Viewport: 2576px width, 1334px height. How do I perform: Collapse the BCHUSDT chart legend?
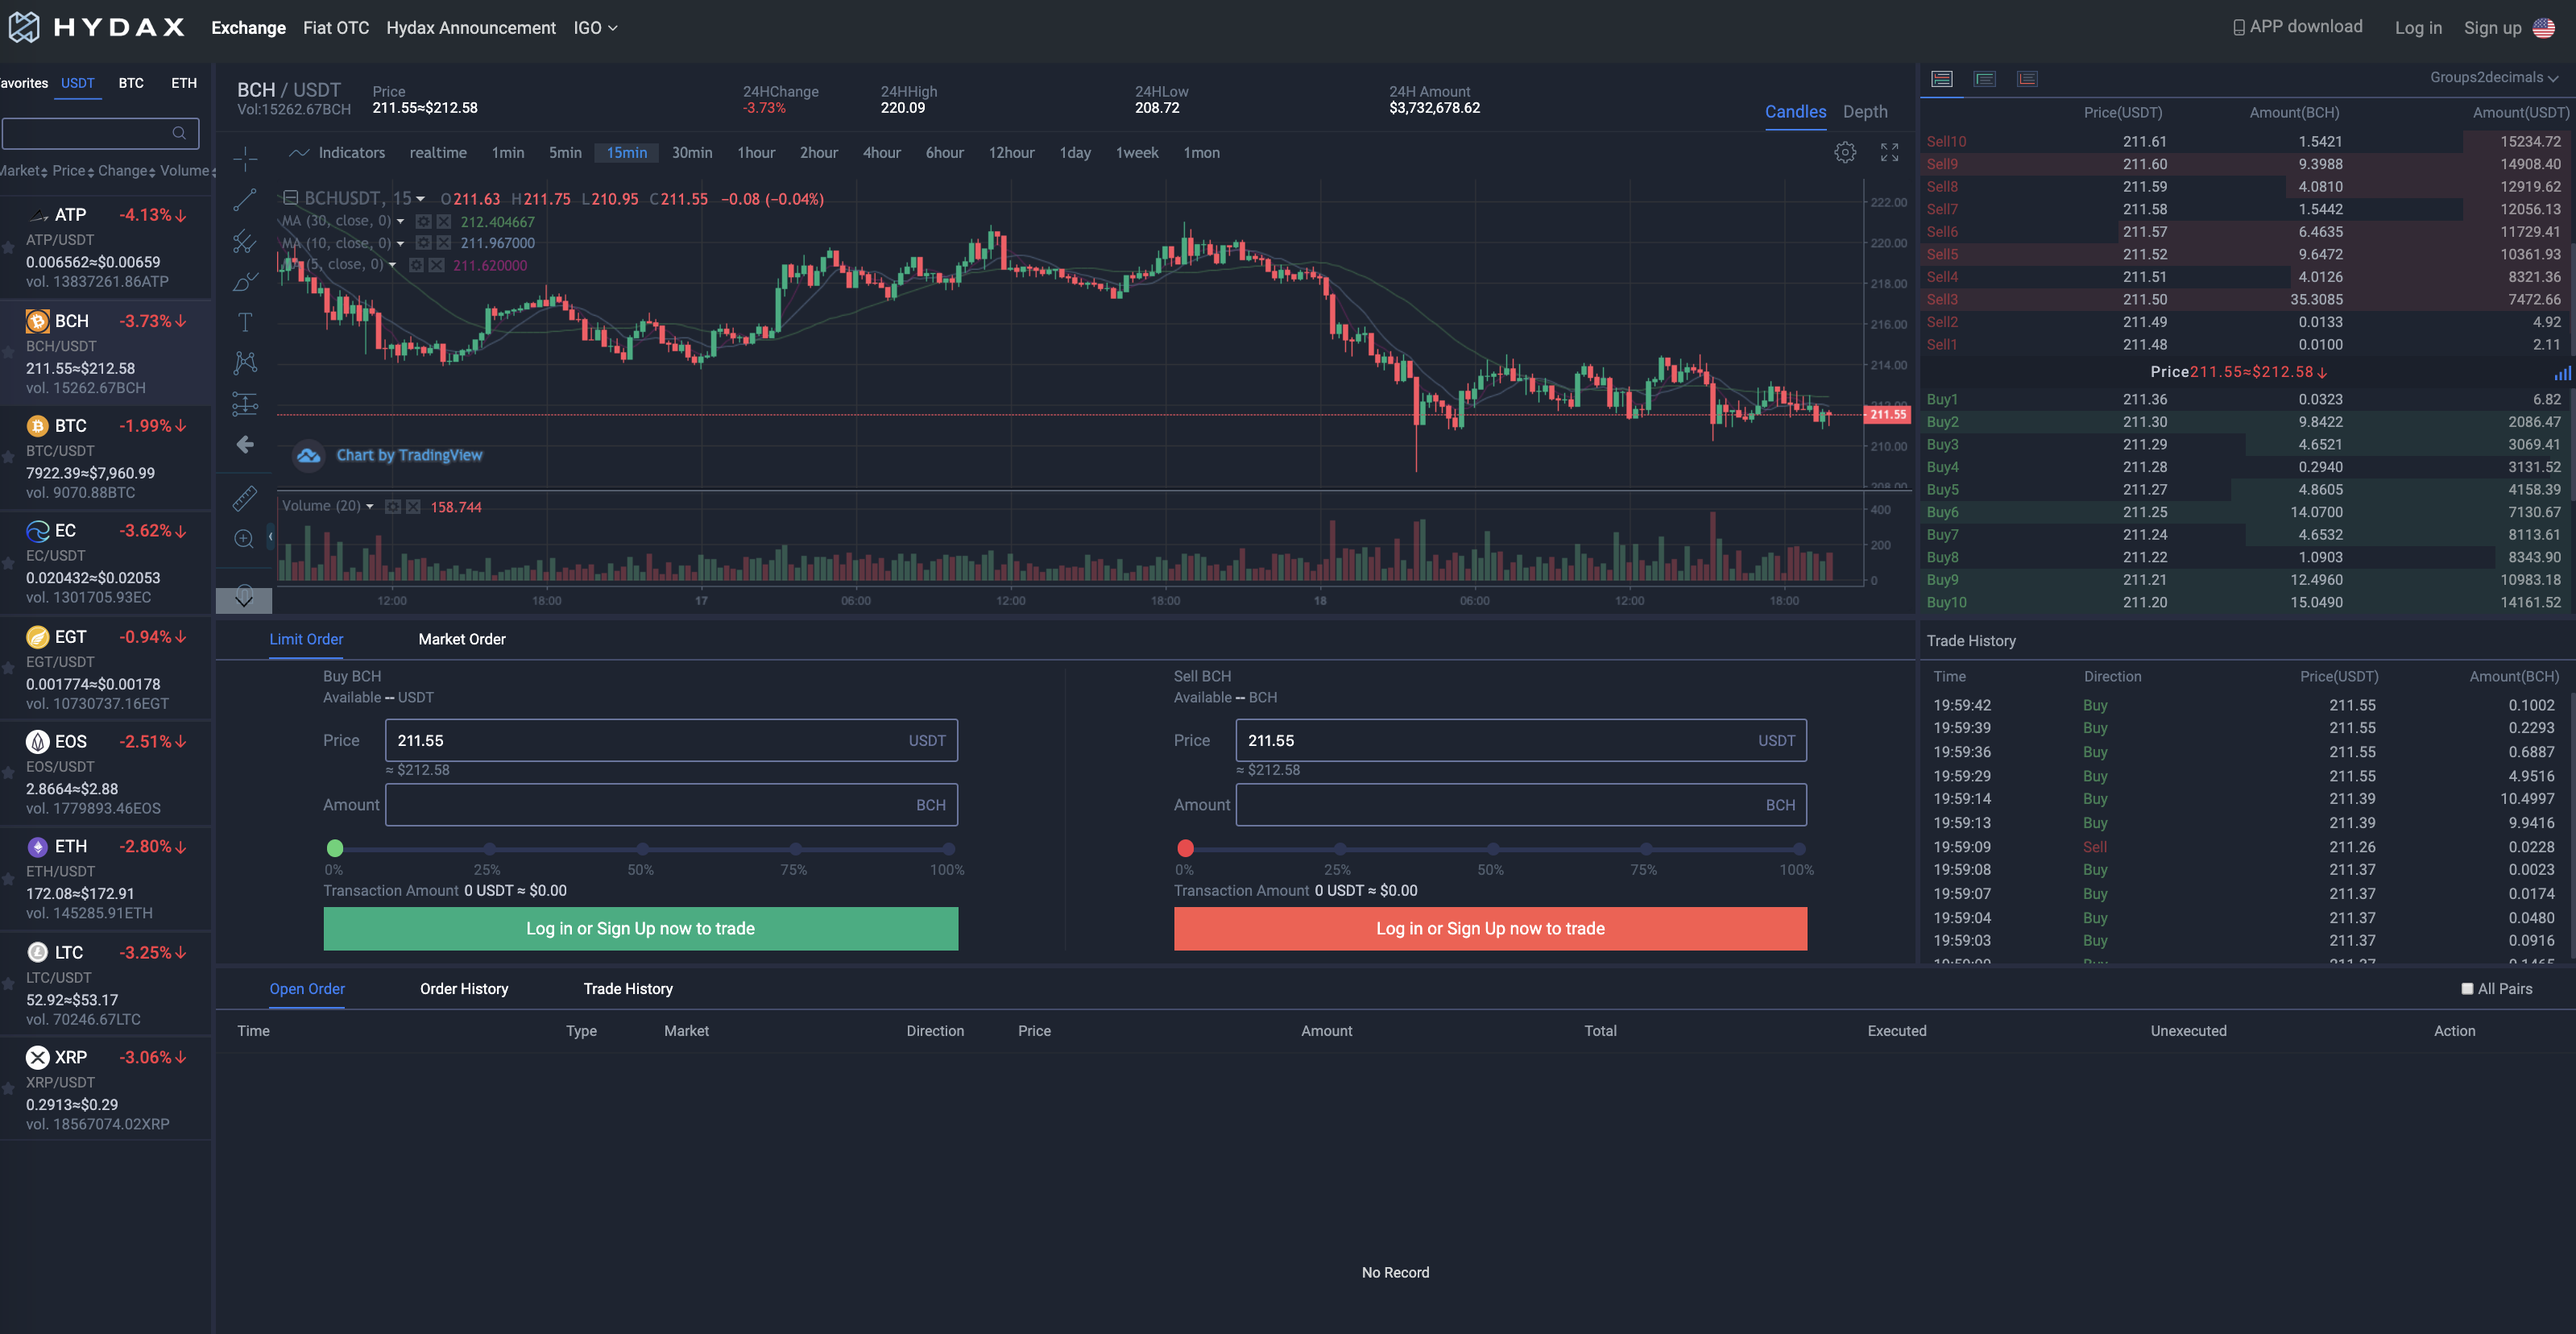pos(290,198)
